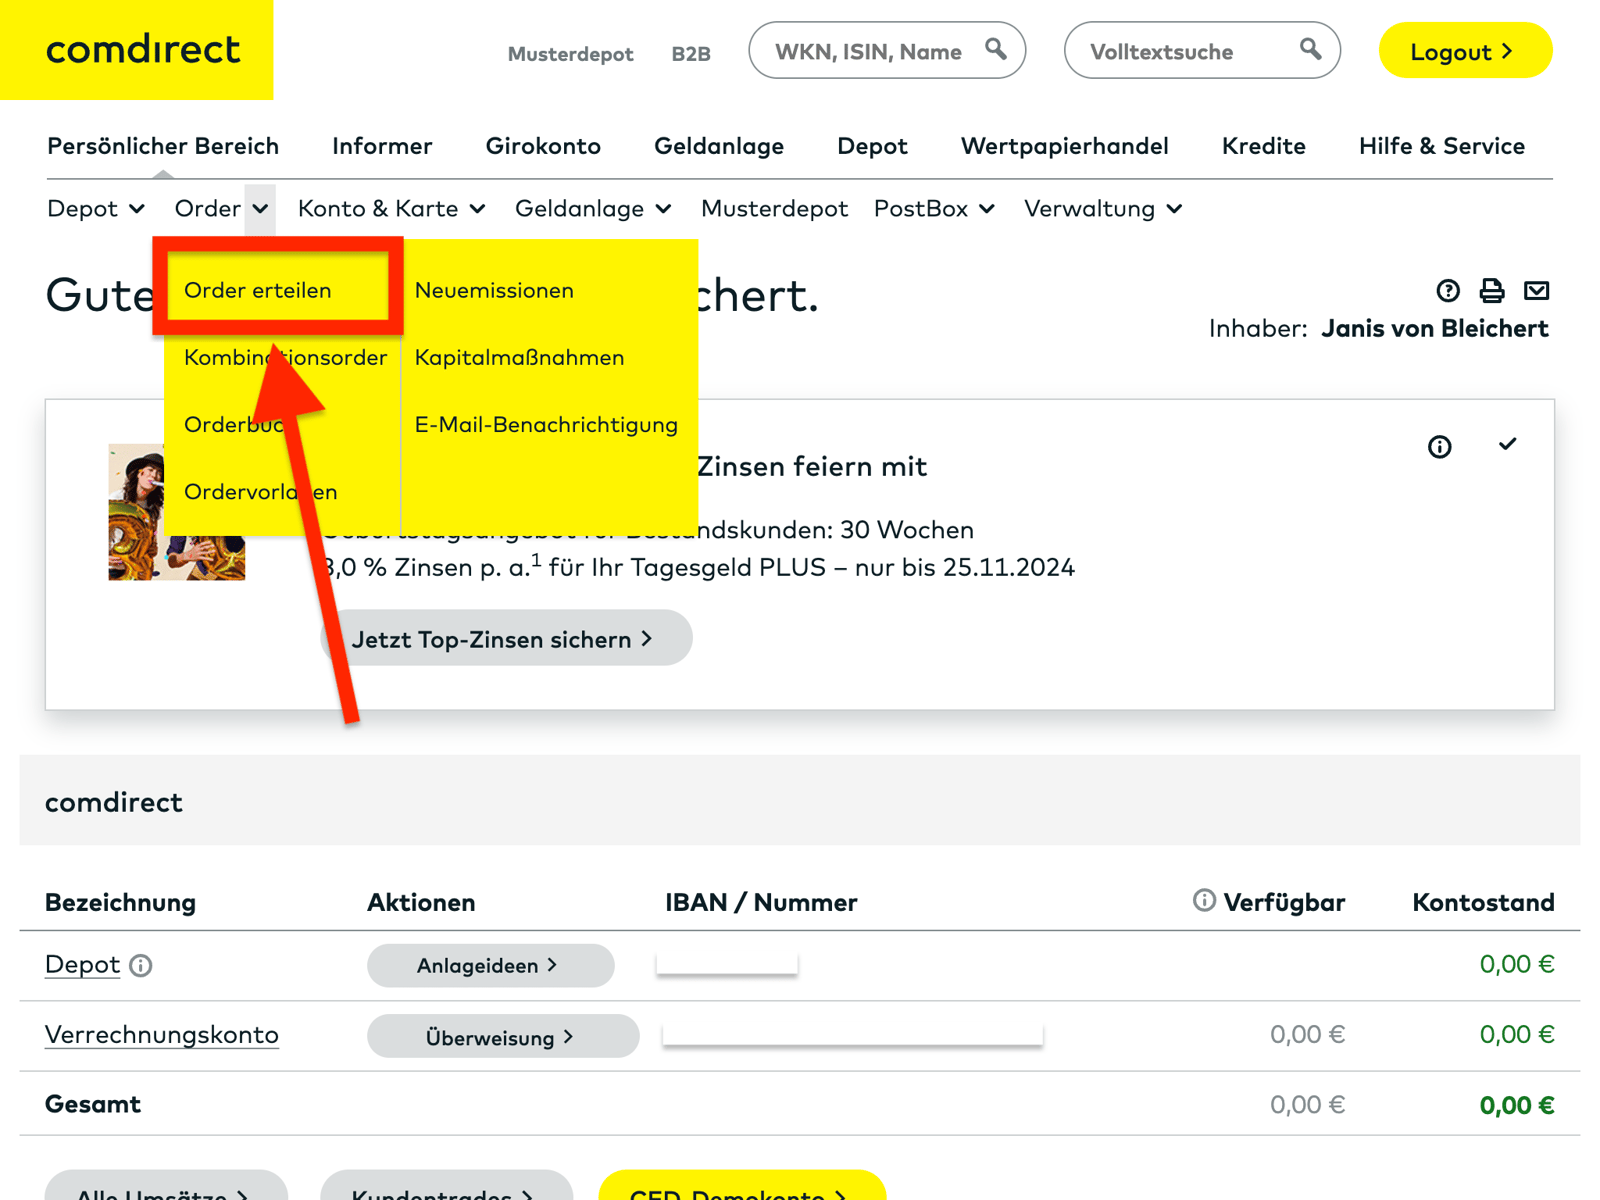Open the Girokonto menu item
1600x1200 pixels.
543,146
